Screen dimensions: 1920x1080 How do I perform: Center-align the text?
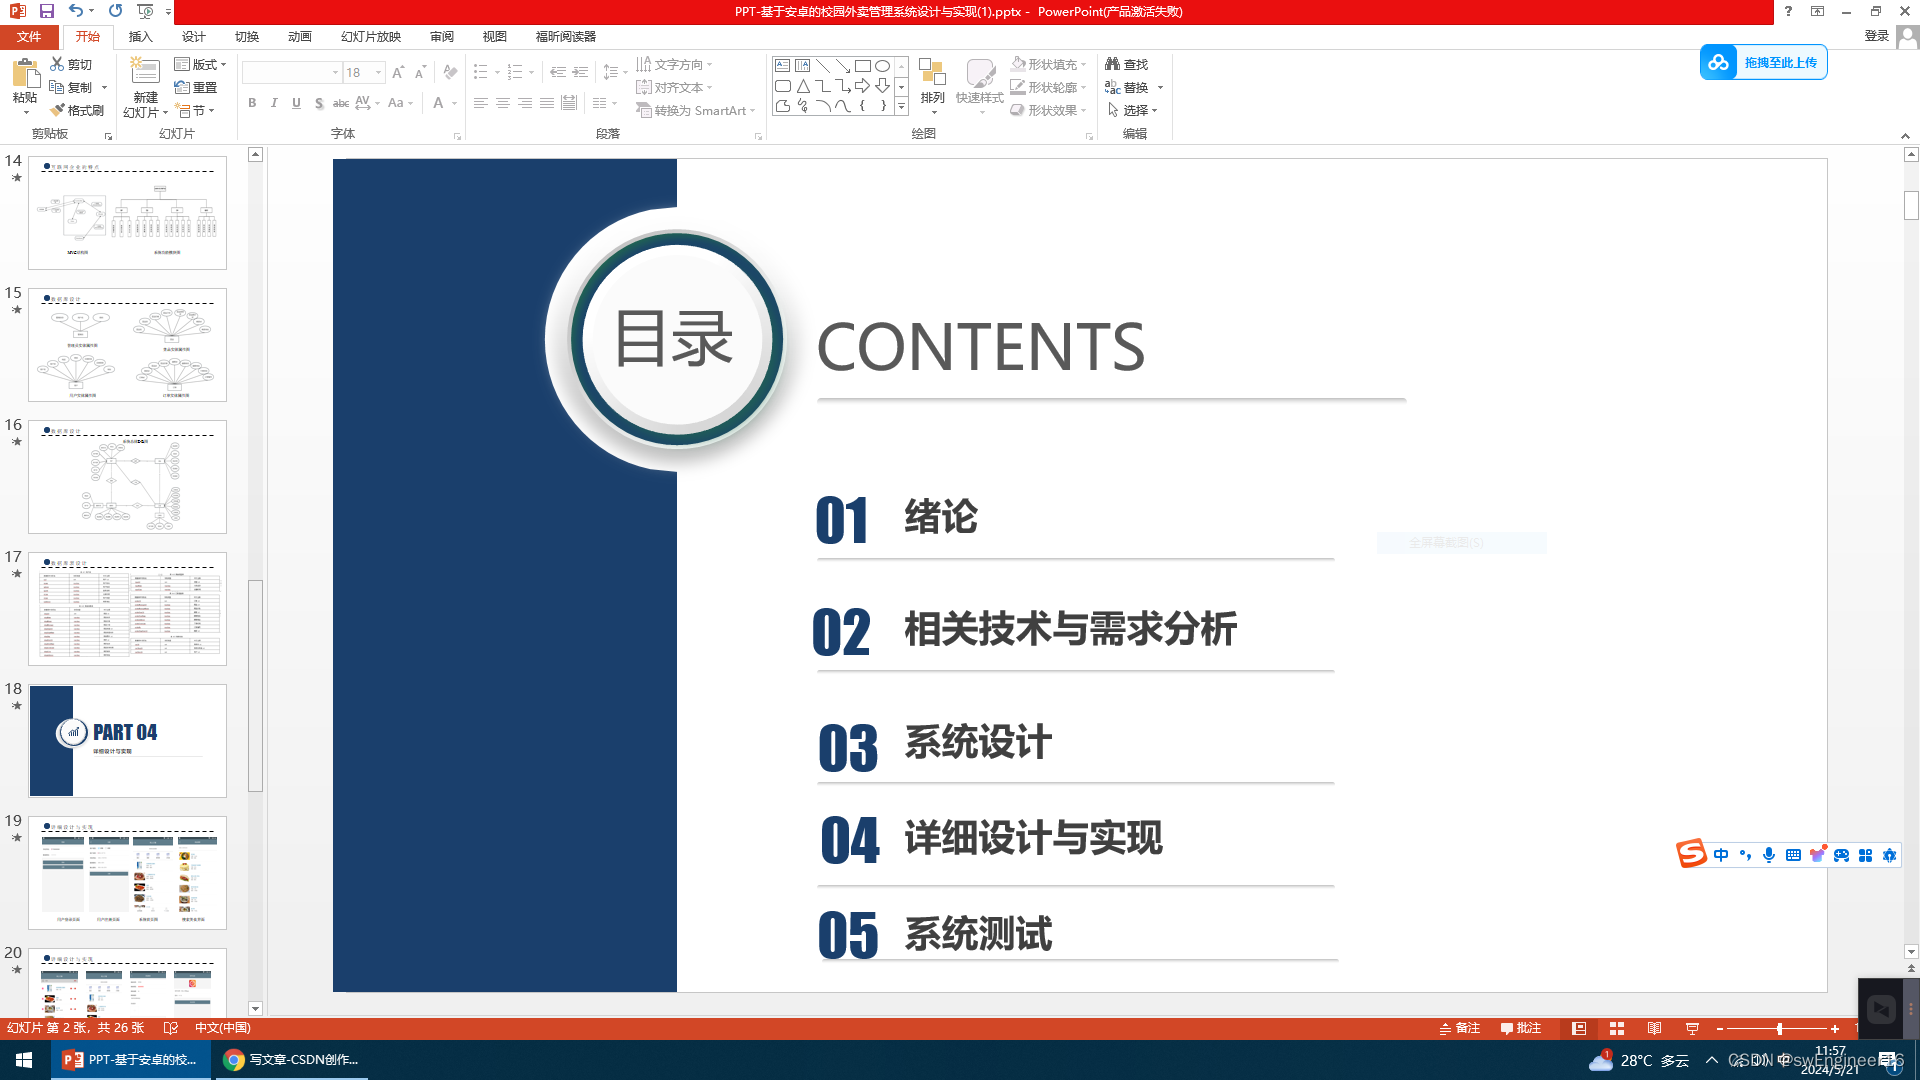coord(502,102)
